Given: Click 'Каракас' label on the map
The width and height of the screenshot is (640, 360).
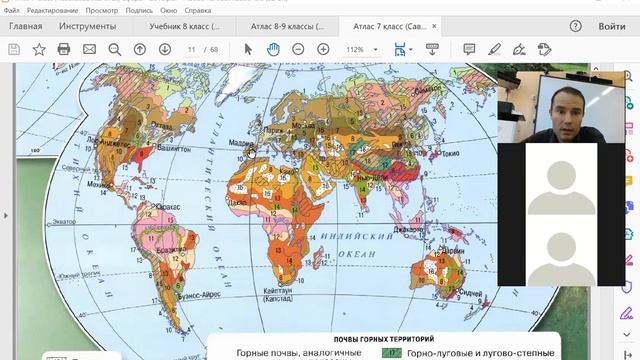Looking at the screenshot, I should tap(168, 207).
